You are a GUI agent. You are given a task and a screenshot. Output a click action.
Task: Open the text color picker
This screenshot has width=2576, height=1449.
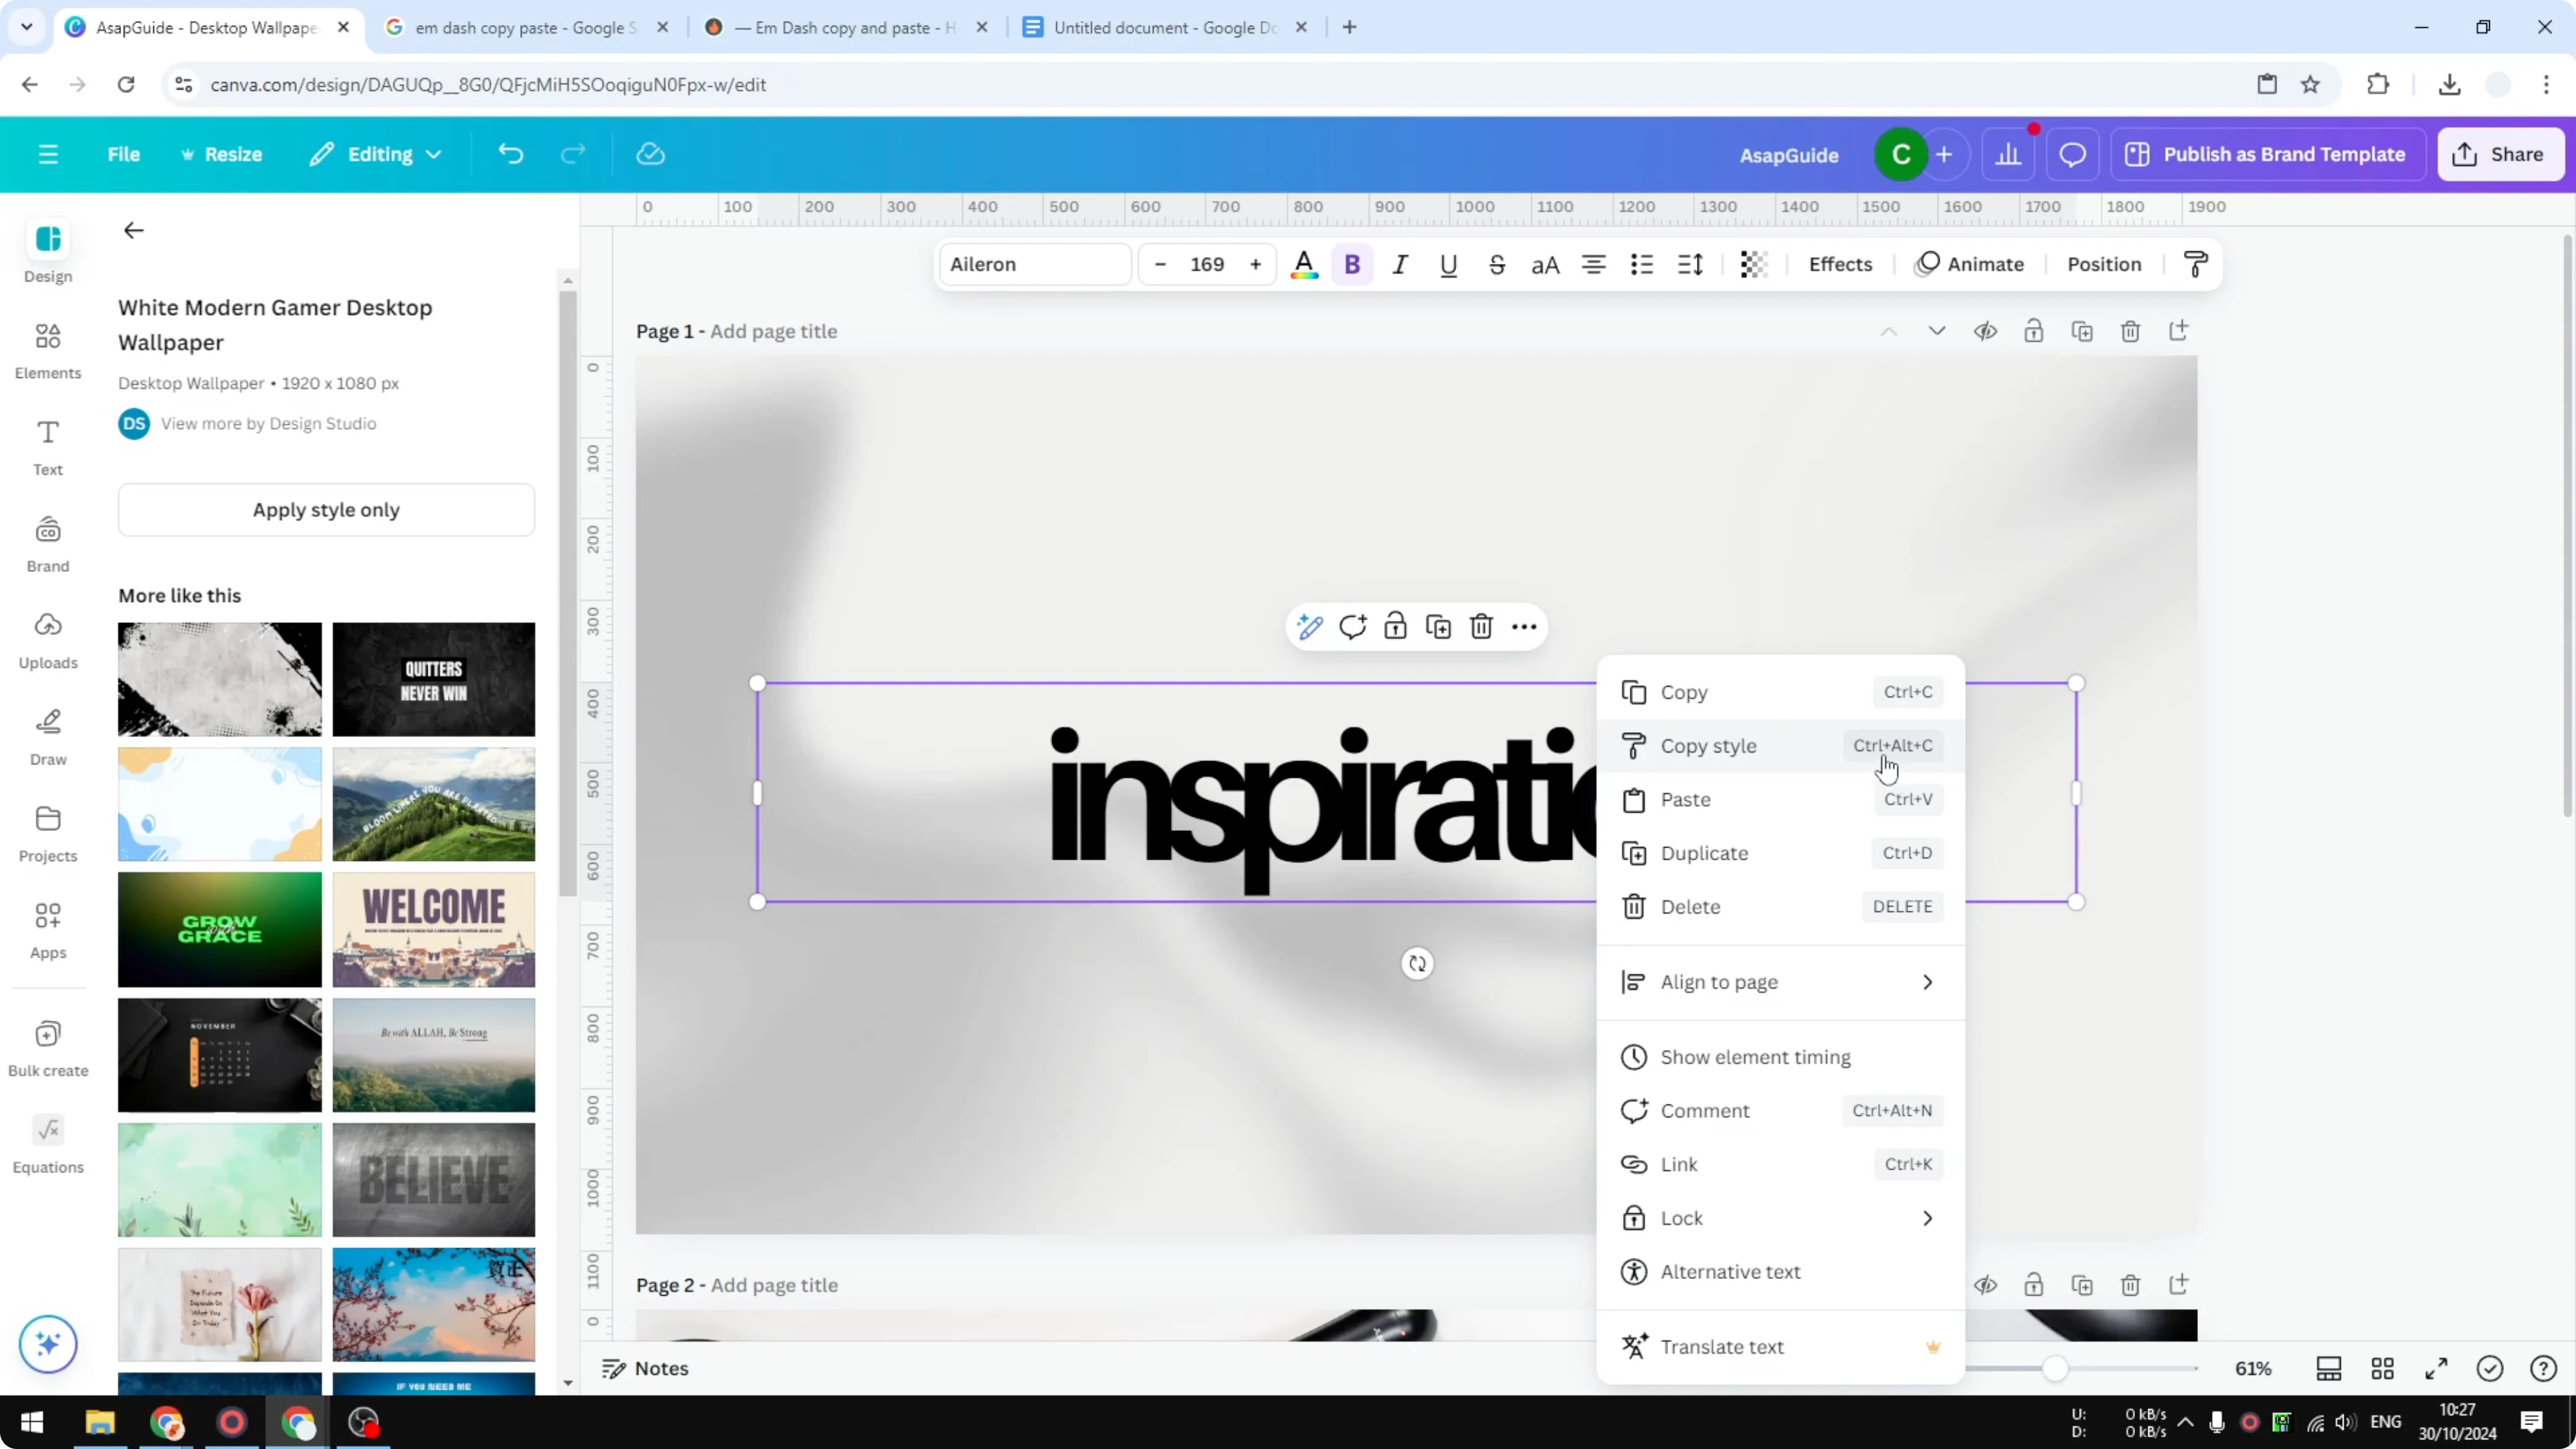click(x=1304, y=264)
